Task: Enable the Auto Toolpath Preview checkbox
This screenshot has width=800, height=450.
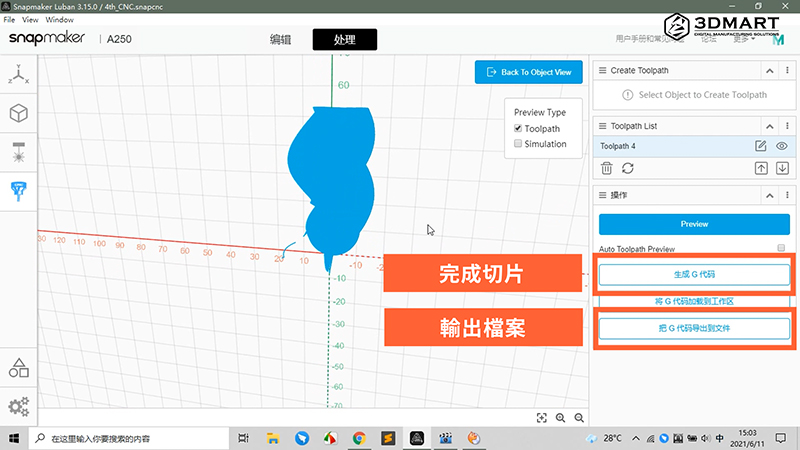Action: 781,248
